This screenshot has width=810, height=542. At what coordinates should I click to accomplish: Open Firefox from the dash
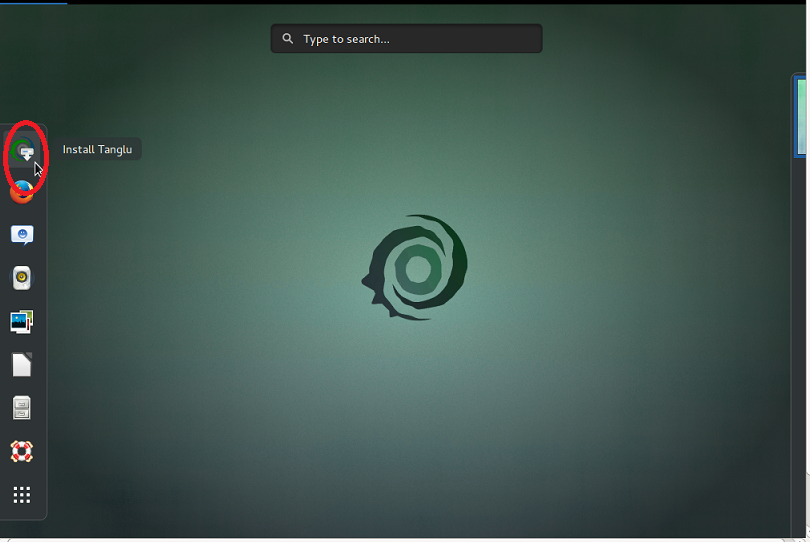point(22,192)
